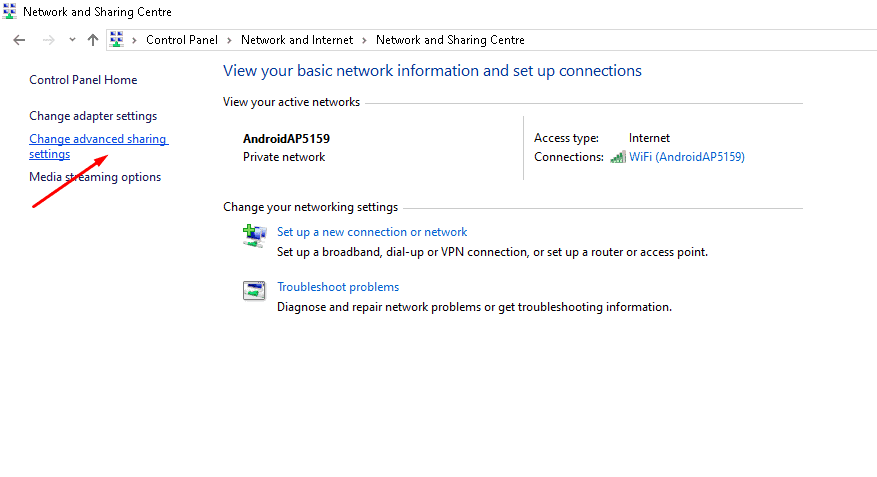Image resolution: width=877 pixels, height=477 pixels.
Task: Open the WiFi (AndroidAP5159) connection link
Action: [x=686, y=157]
